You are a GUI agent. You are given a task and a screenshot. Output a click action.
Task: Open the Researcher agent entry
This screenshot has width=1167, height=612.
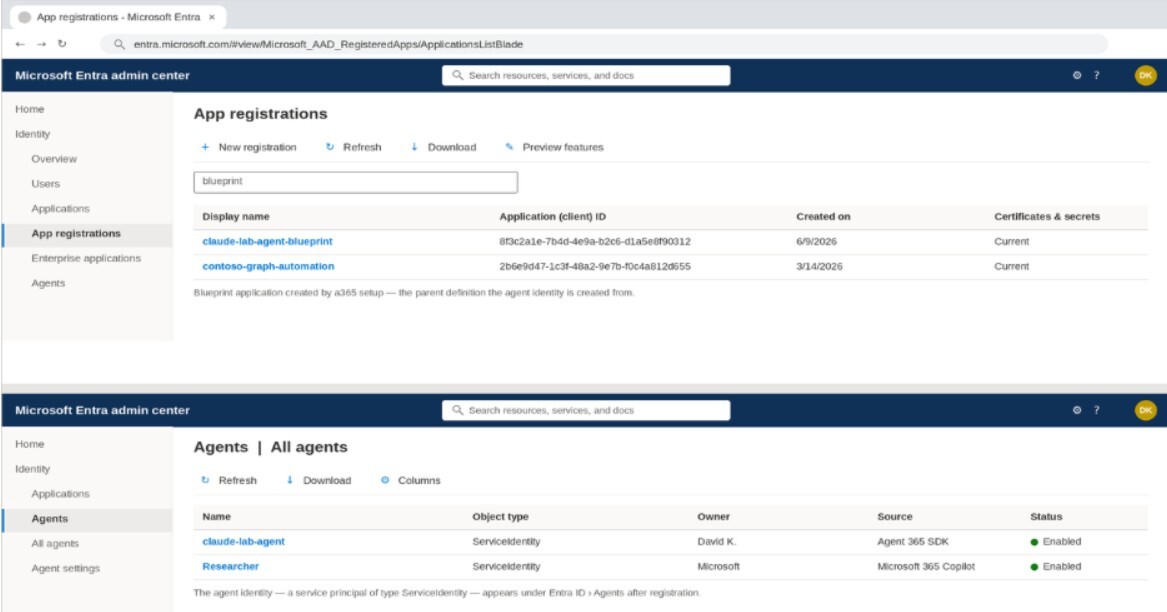[x=231, y=566]
